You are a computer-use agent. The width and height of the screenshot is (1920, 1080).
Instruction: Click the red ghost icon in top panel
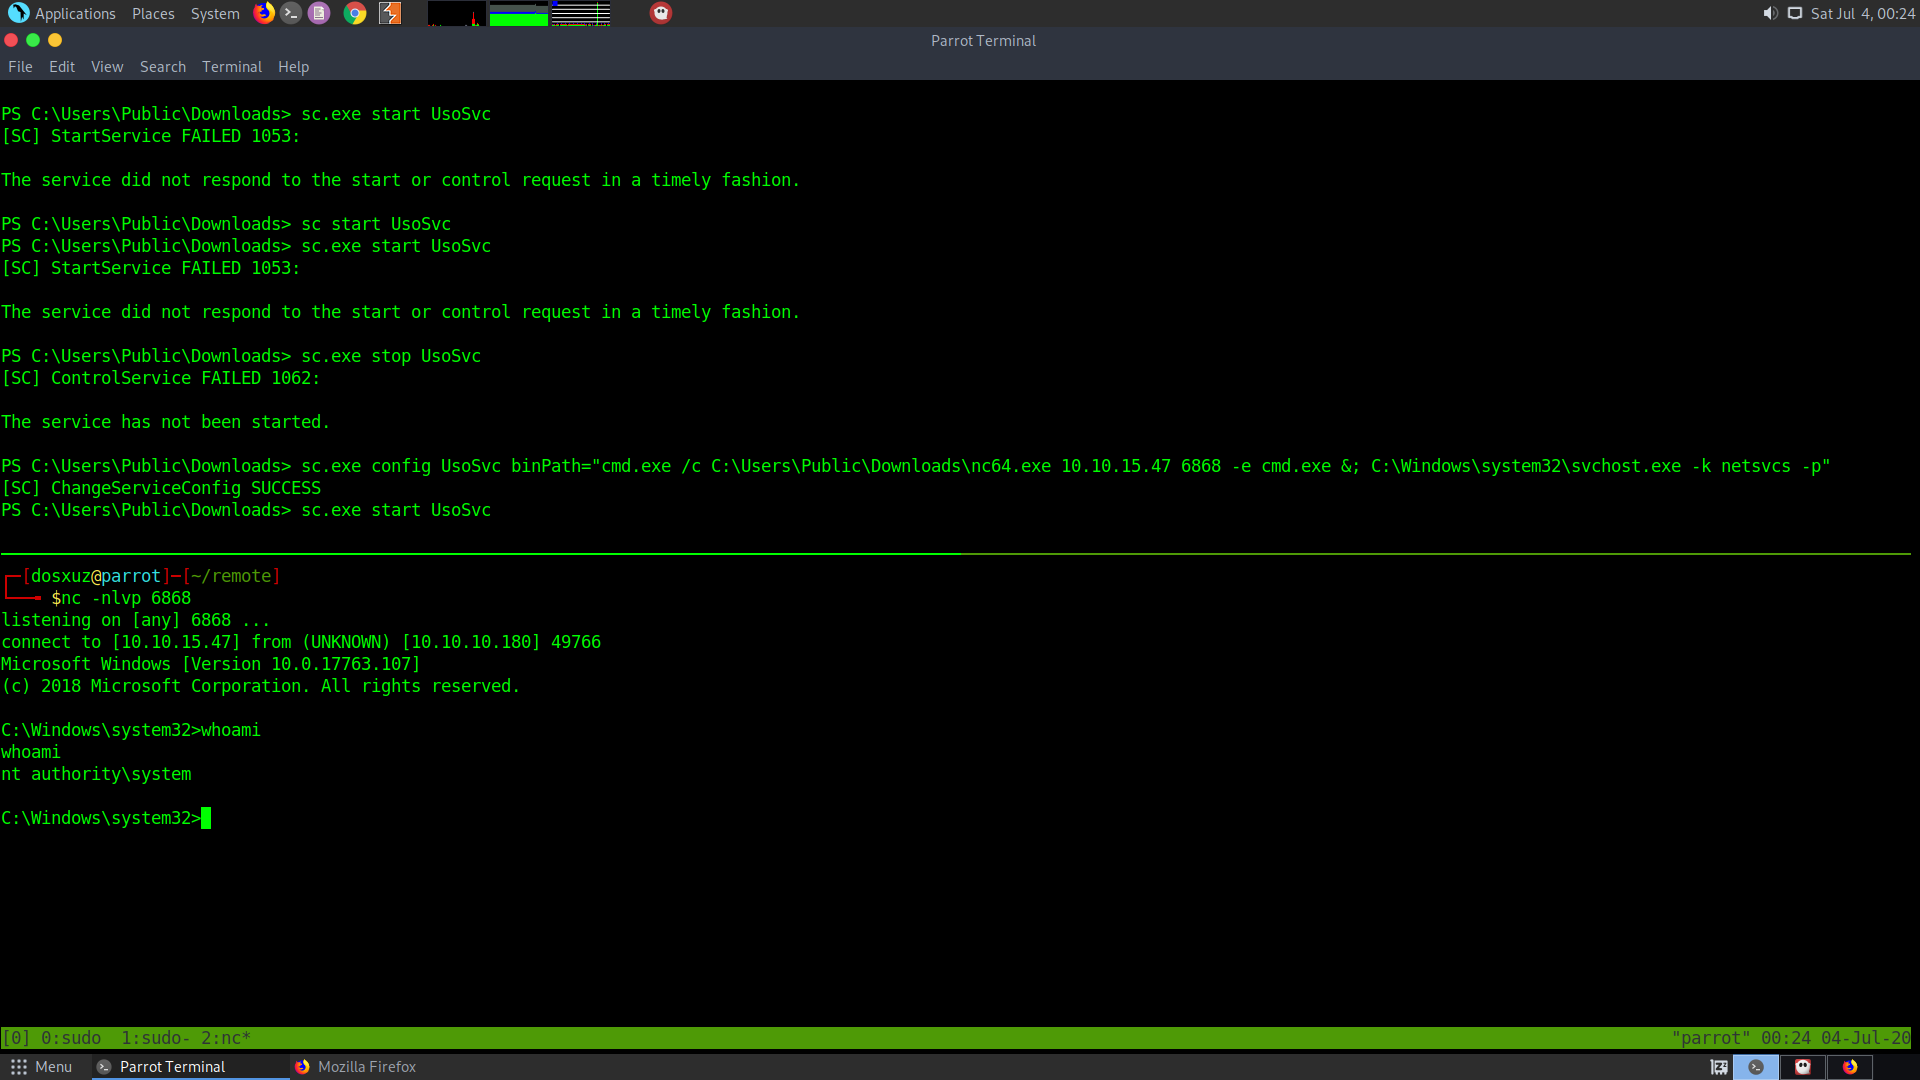tap(661, 13)
